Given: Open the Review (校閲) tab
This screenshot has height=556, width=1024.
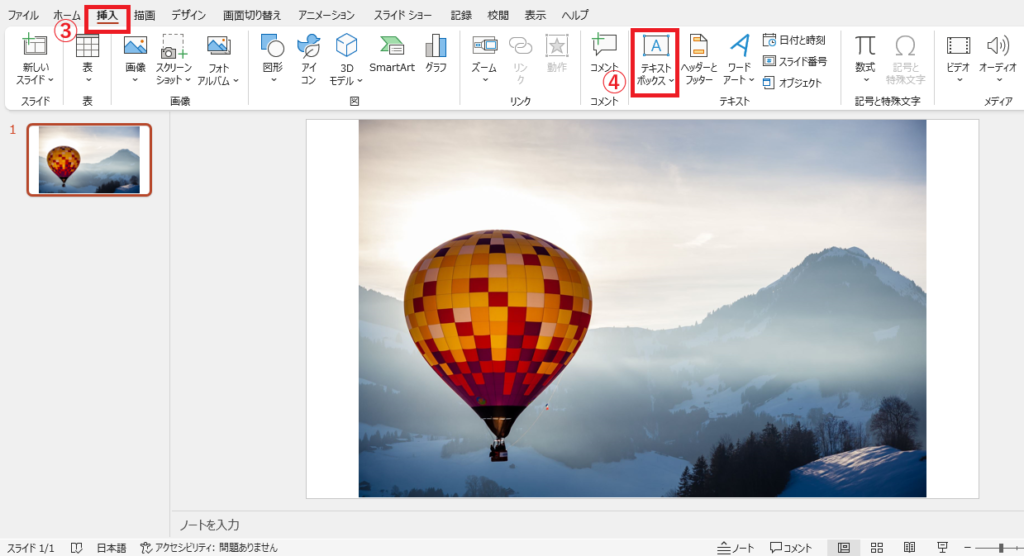Looking at the screenshot, I should (498, 15).
